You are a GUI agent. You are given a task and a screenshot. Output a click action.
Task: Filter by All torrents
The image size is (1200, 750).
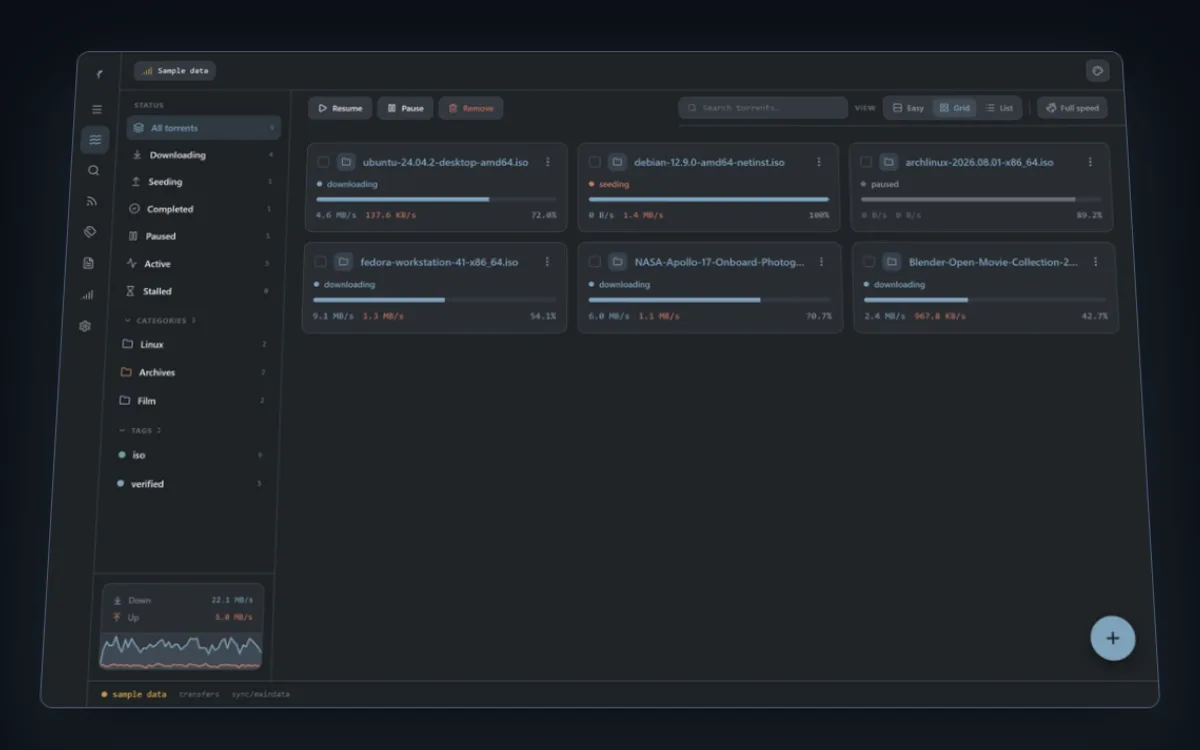[x=203, y=128]
